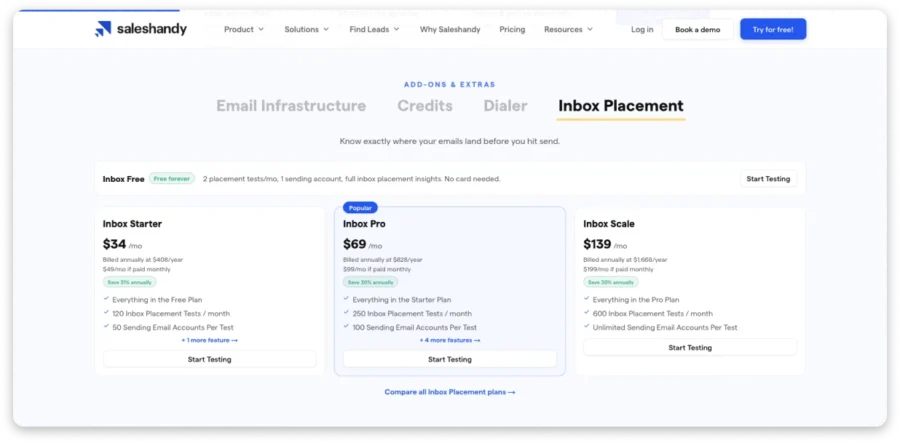Image resolution: width=900 pixels, height=443 pixels.
Task: Show 4 more features in Inbox Pro
Action: coord(450,340)
